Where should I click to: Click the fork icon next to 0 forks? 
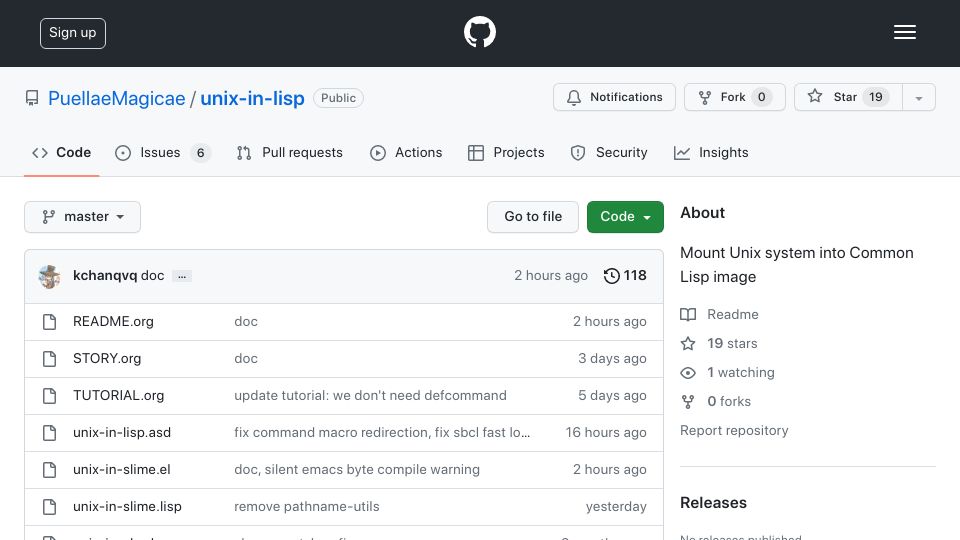[688, 402]
